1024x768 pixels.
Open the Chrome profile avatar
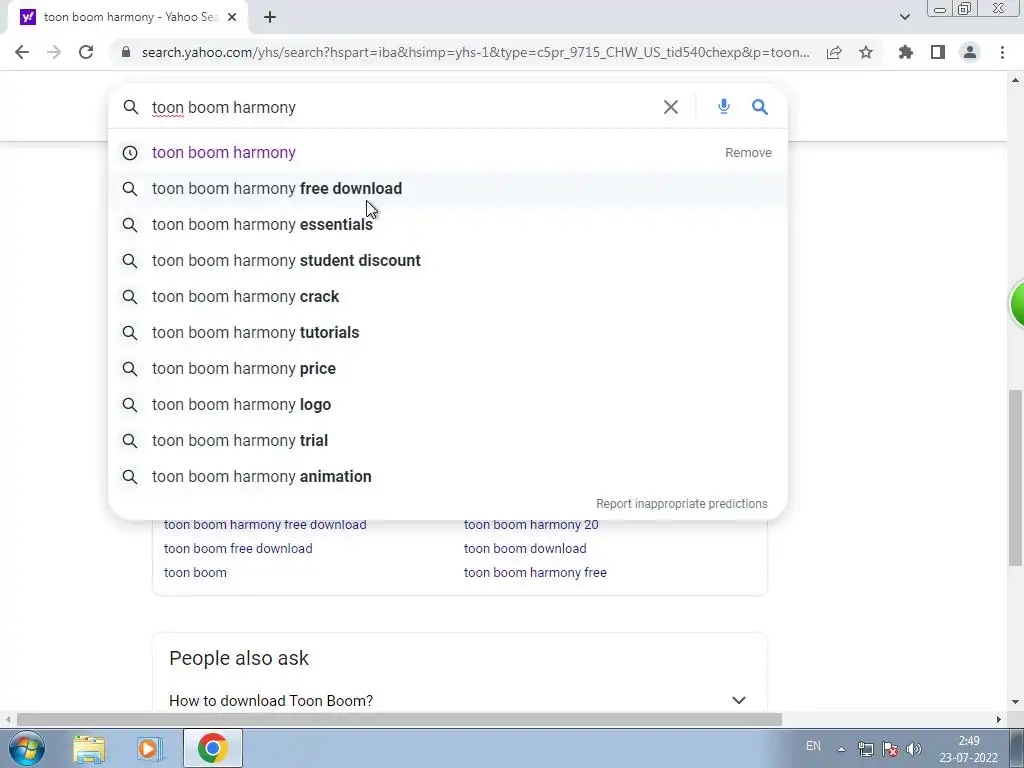click(970, 52)
